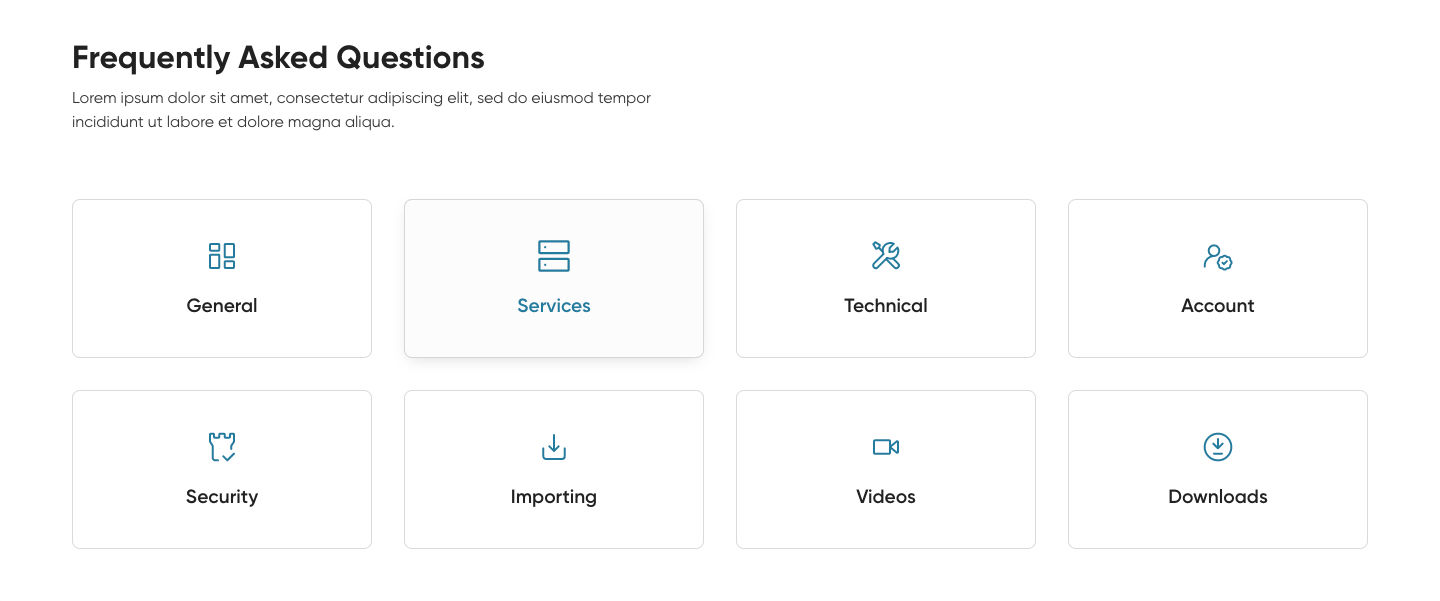The width and height of the screenshot is (1440, 601).
Task: Click the Services server stack icon
Action: (x=554, y=256)
